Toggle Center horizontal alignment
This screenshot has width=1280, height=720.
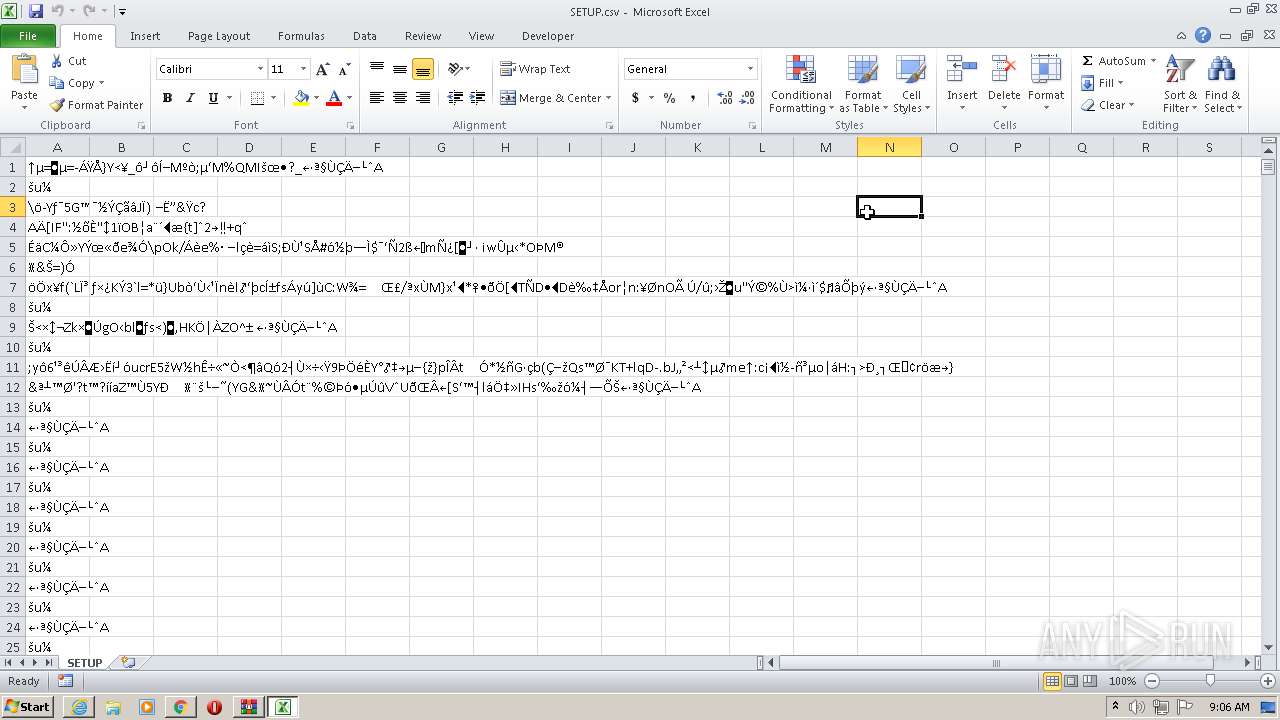click(400, 98)
